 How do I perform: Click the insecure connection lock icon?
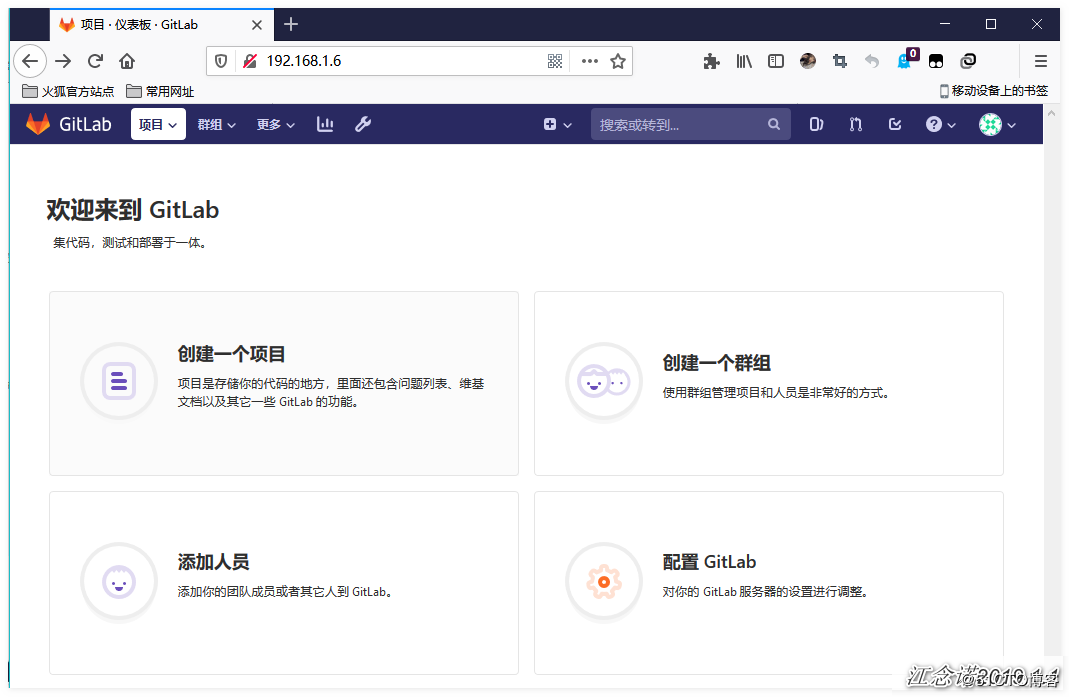click(x=250, y=61)
